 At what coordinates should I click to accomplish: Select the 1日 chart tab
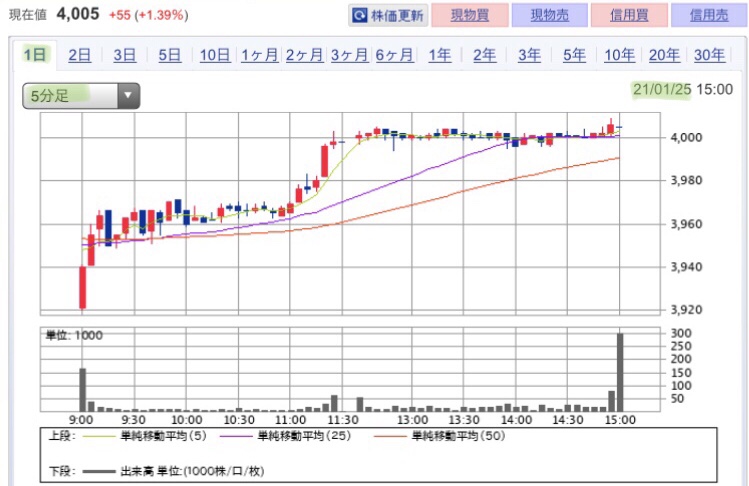click(35, 54)
